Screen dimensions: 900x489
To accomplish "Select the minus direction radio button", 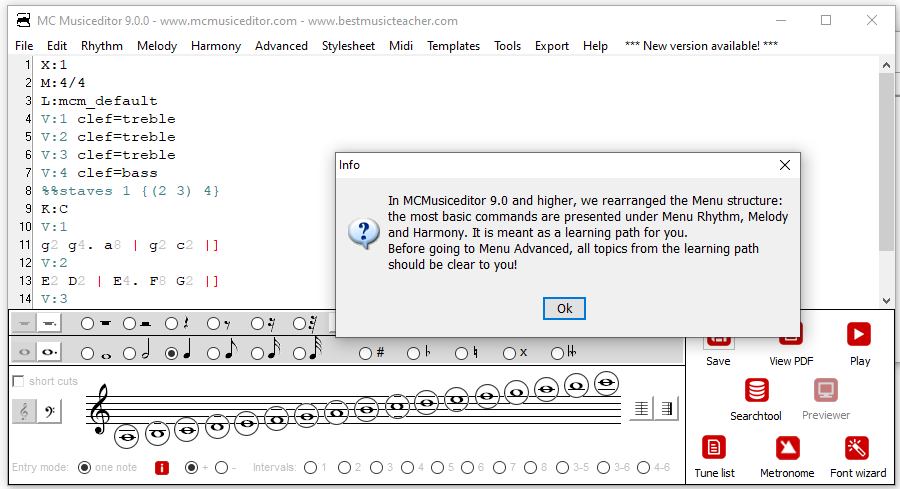I will 222,468.
